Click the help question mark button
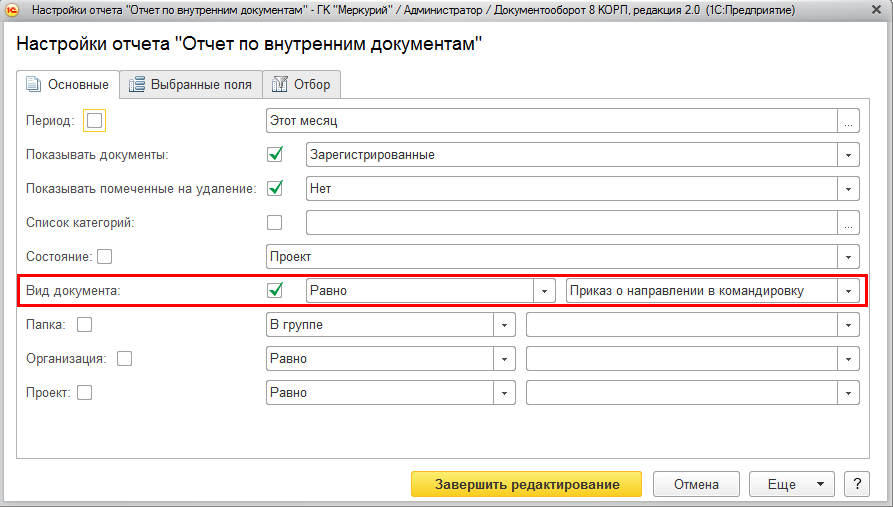The image size is (893, 507). (856, 484)
